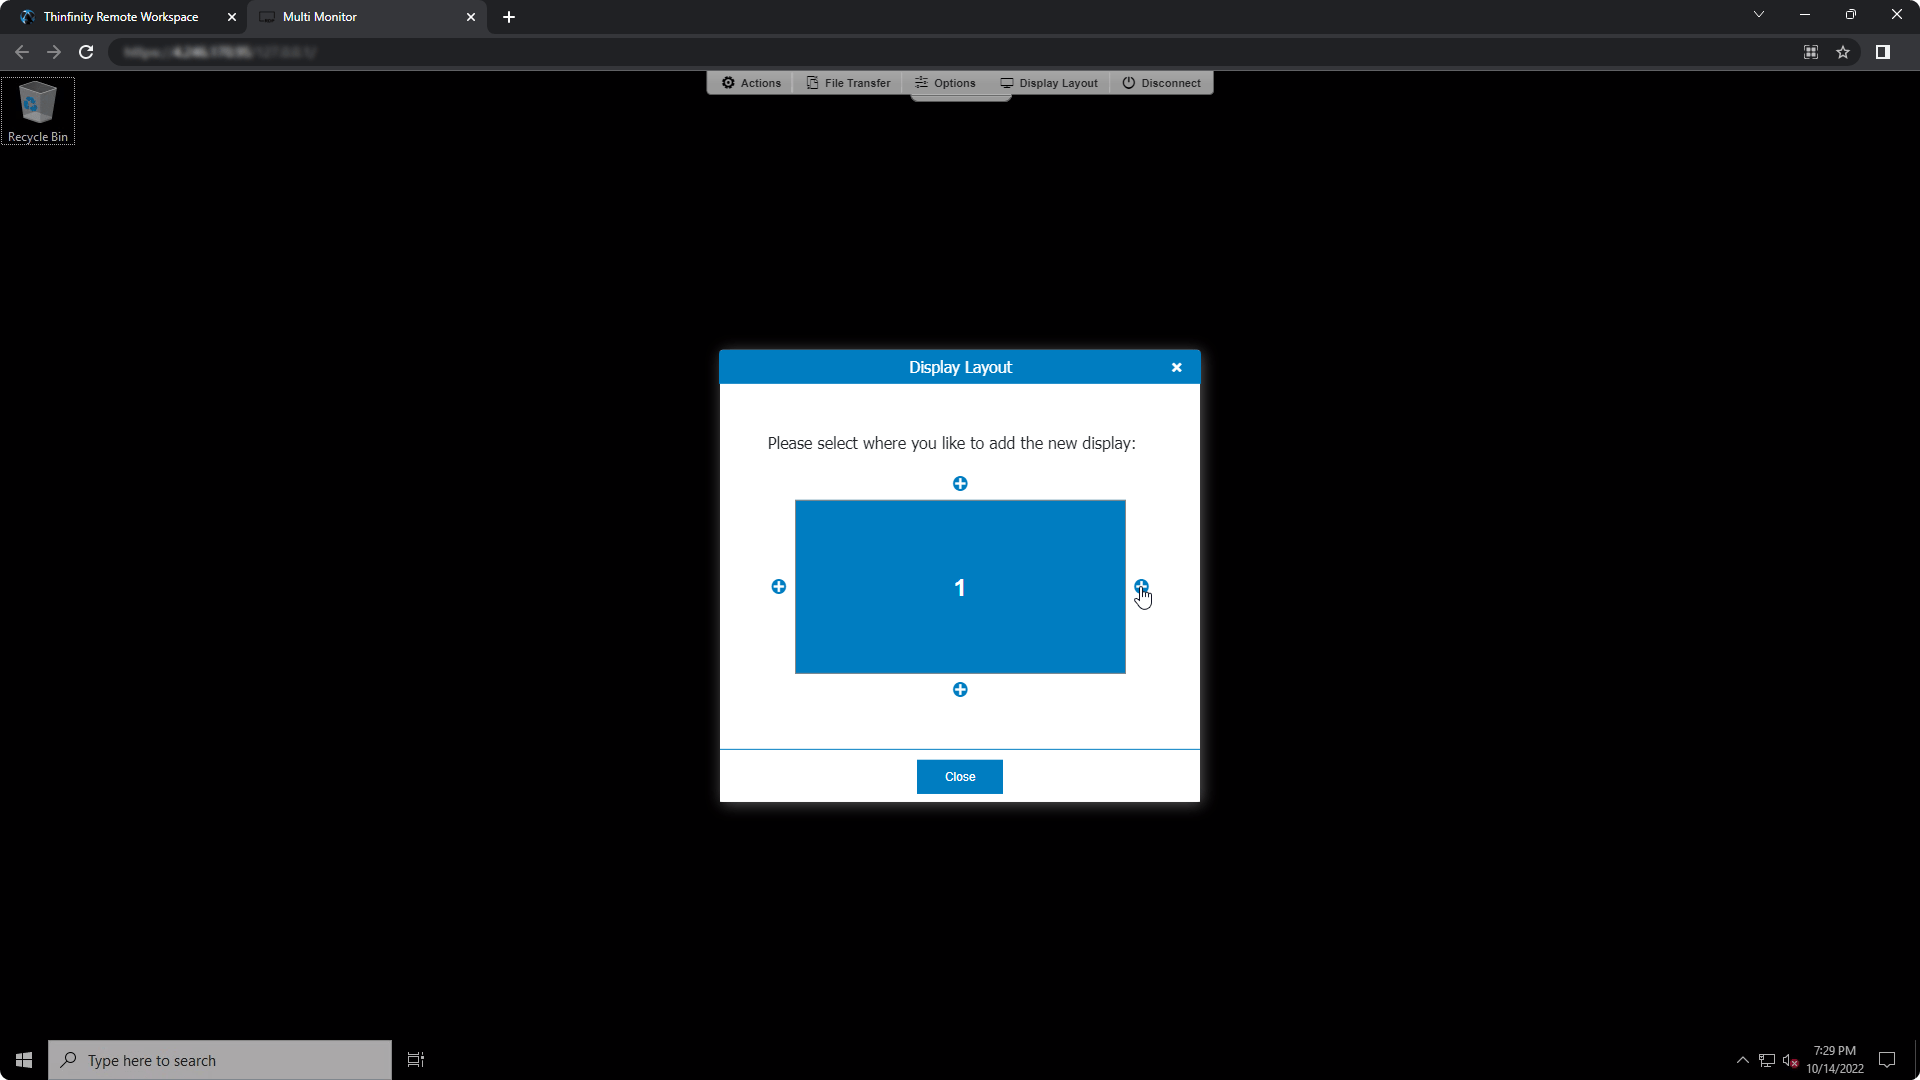Viewport: 1920px width, 1080px height.
Task: Add a new display above monitor 1
Action: 960,483
